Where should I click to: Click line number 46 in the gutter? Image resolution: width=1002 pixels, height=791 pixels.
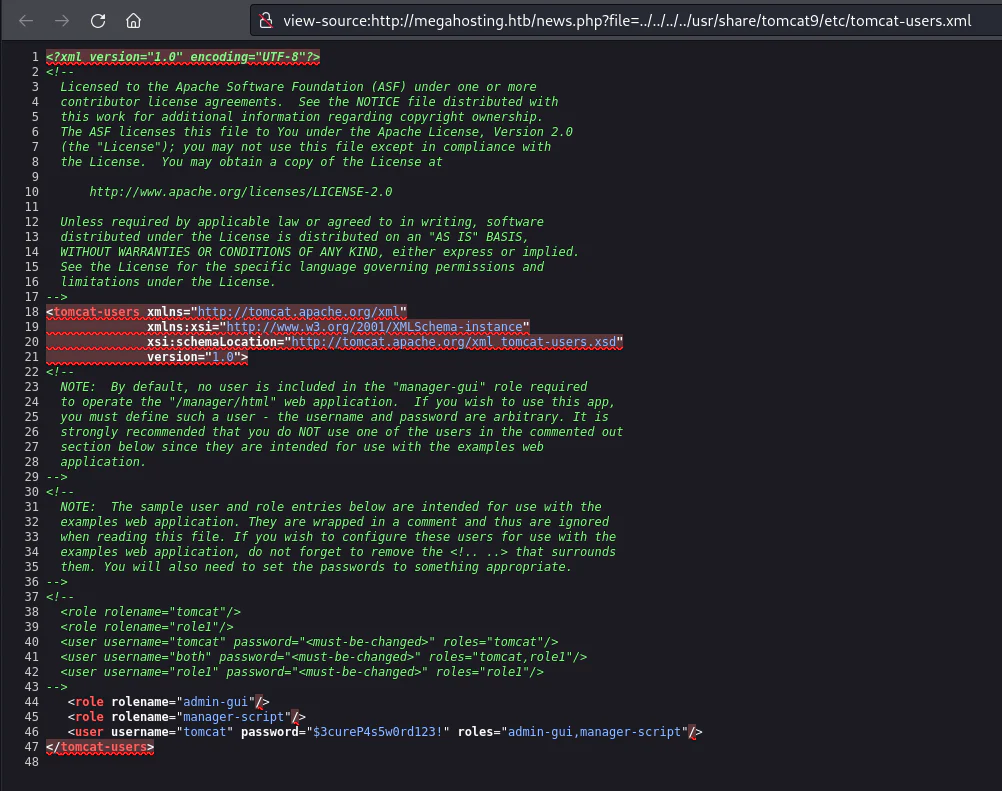[31, 732]
